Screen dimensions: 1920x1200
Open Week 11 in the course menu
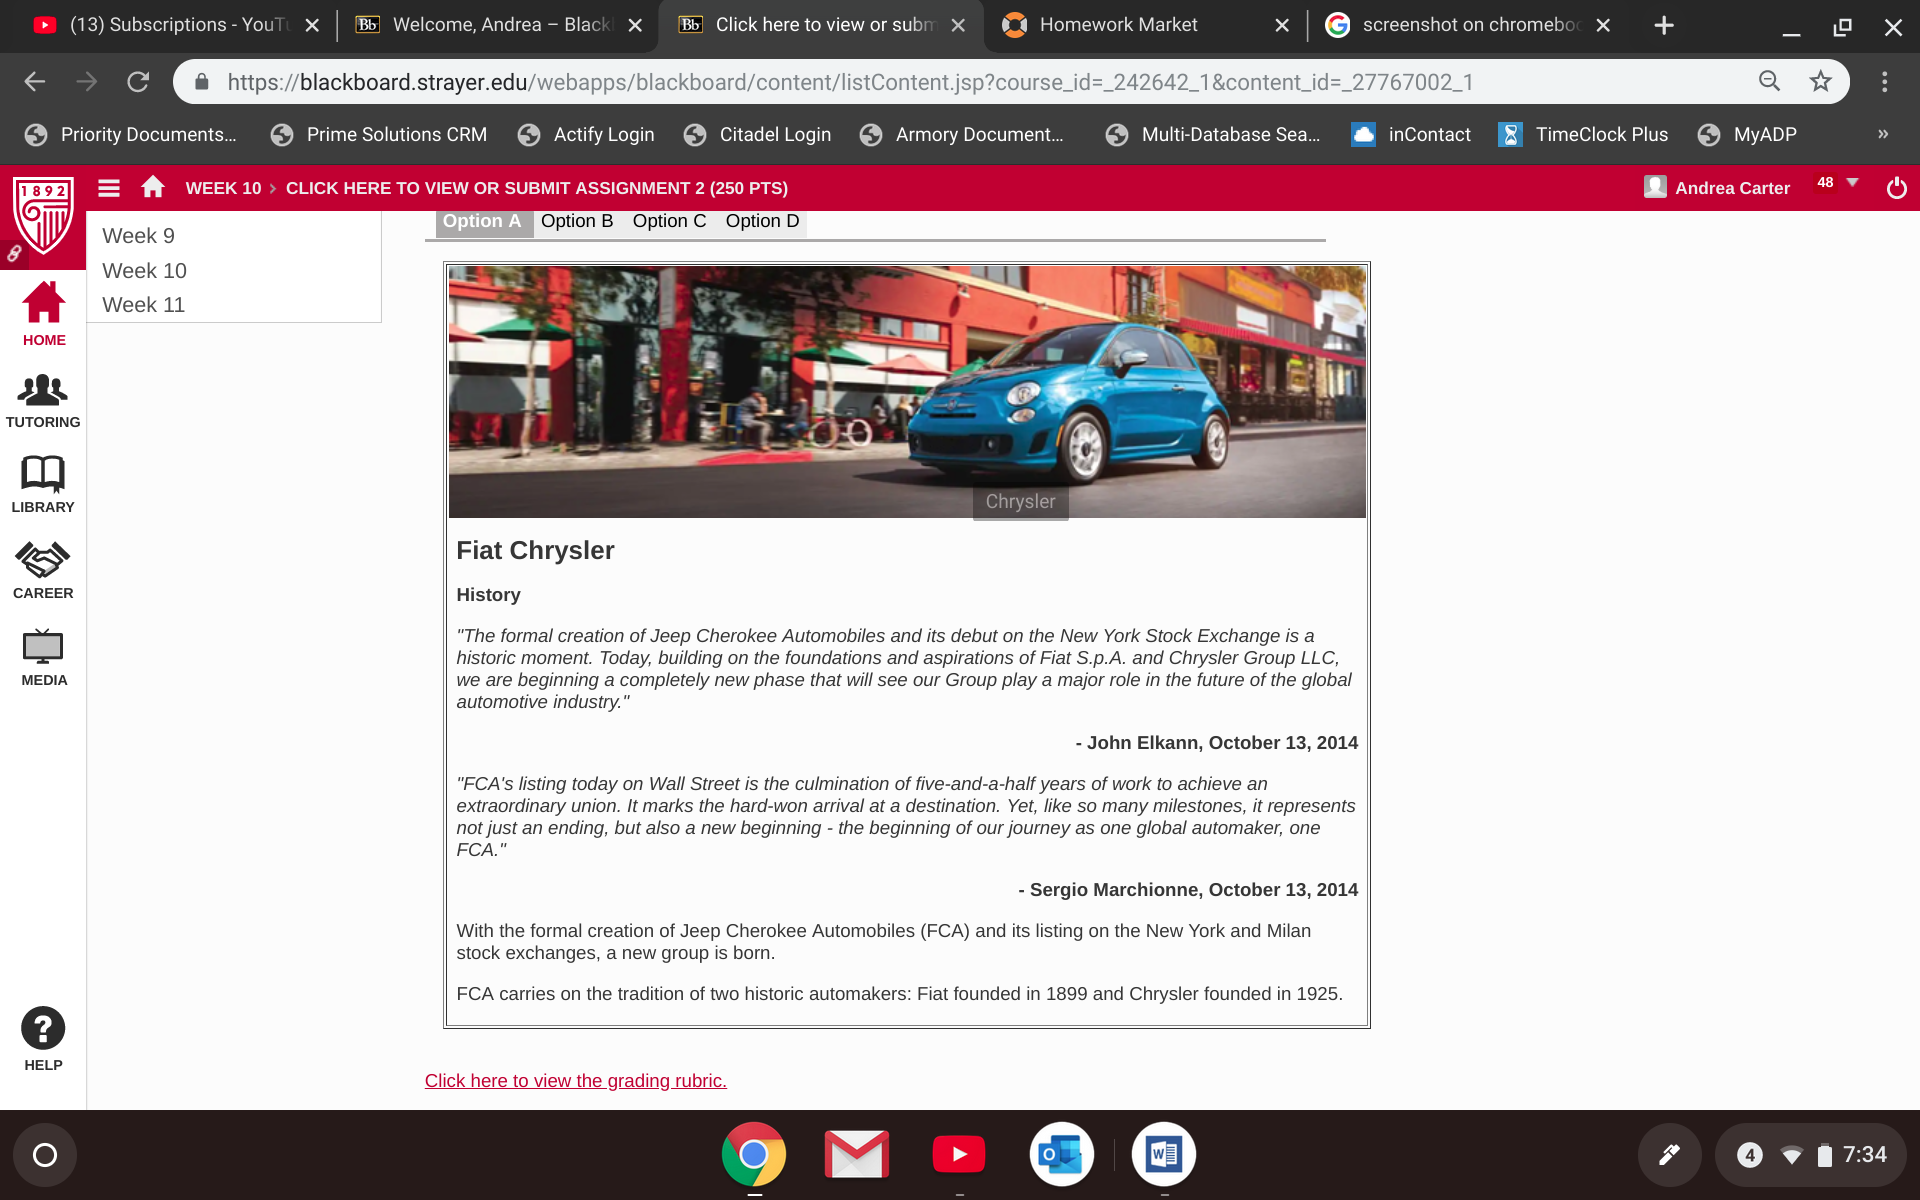pyautogui.click(x=143, y=305)
